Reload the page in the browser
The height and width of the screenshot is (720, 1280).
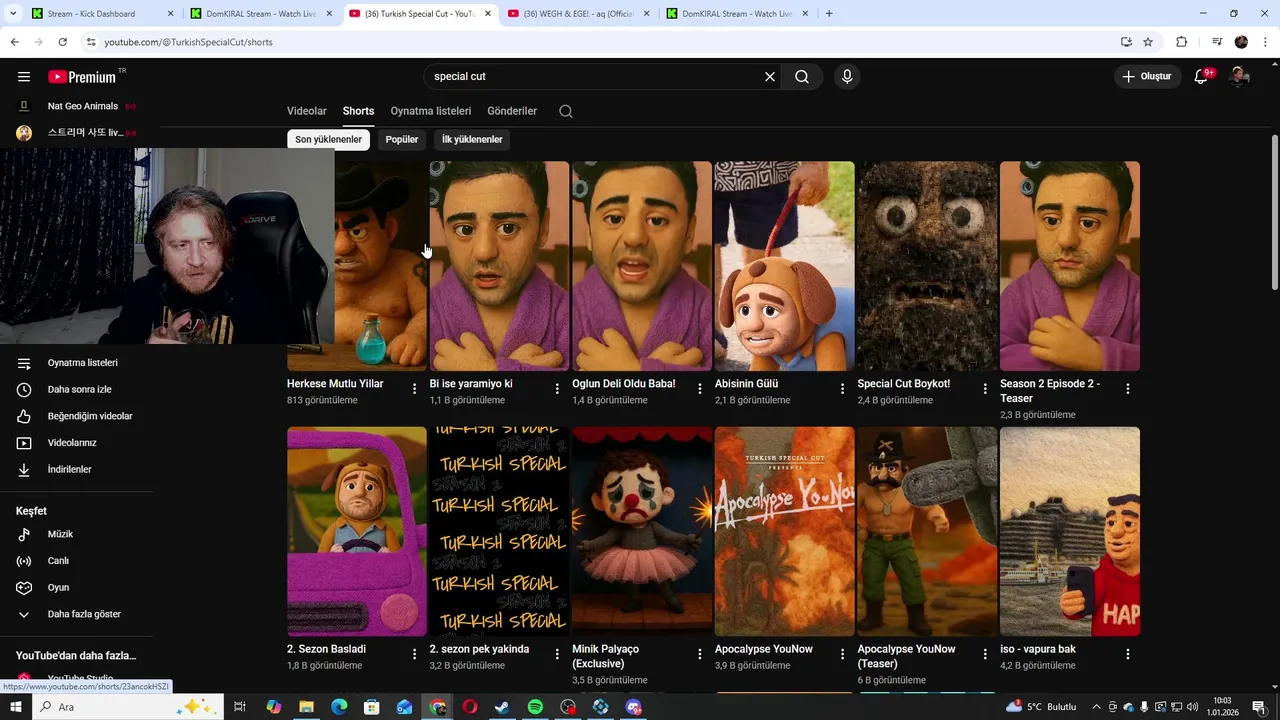pyautogui.click(x=62, y=42)
